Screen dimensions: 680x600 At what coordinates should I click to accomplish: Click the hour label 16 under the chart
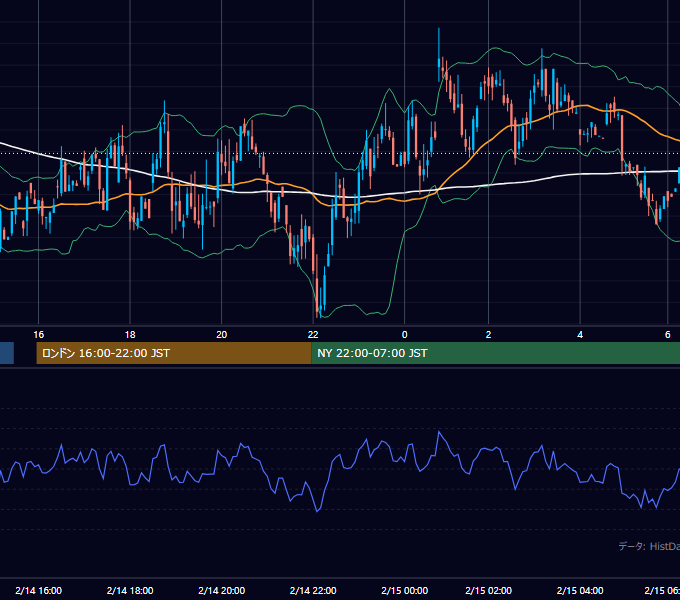point(39,335)
